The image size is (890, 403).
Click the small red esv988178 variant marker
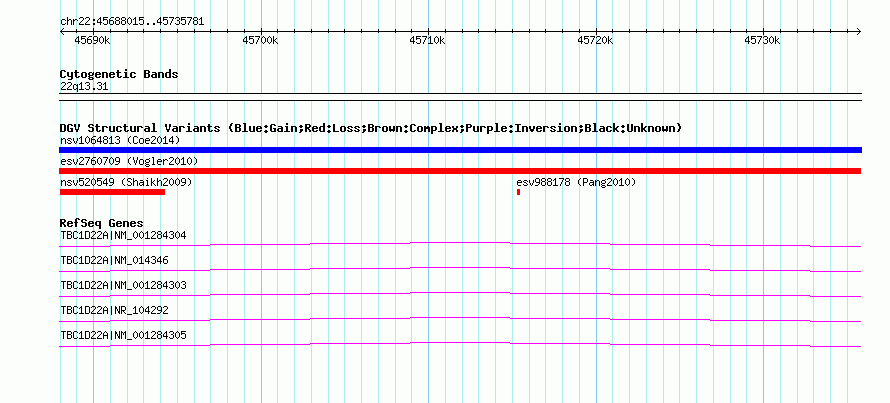518,192
